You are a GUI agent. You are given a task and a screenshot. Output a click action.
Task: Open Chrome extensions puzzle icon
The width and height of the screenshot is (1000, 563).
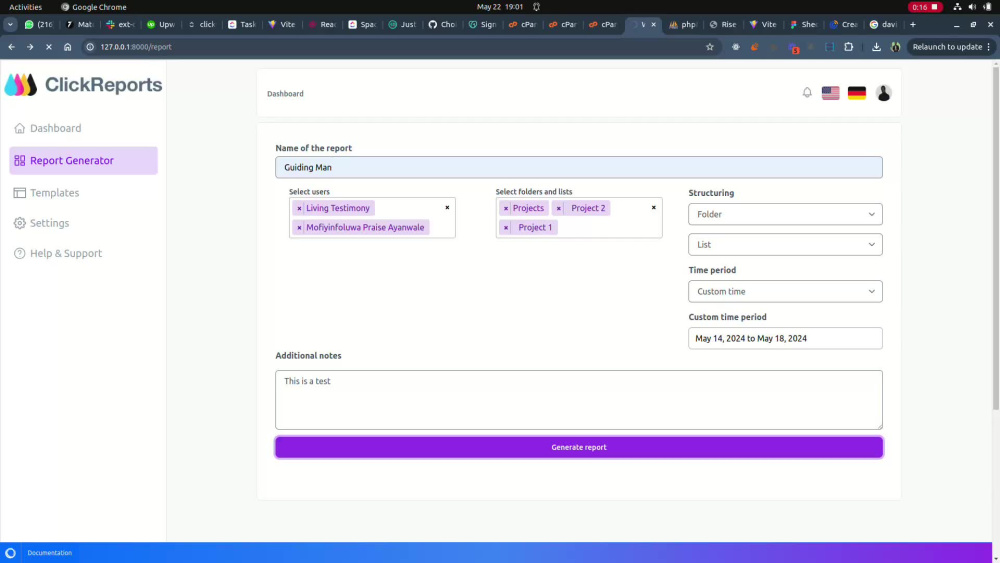pyautogui.click(x=849, y=47)
